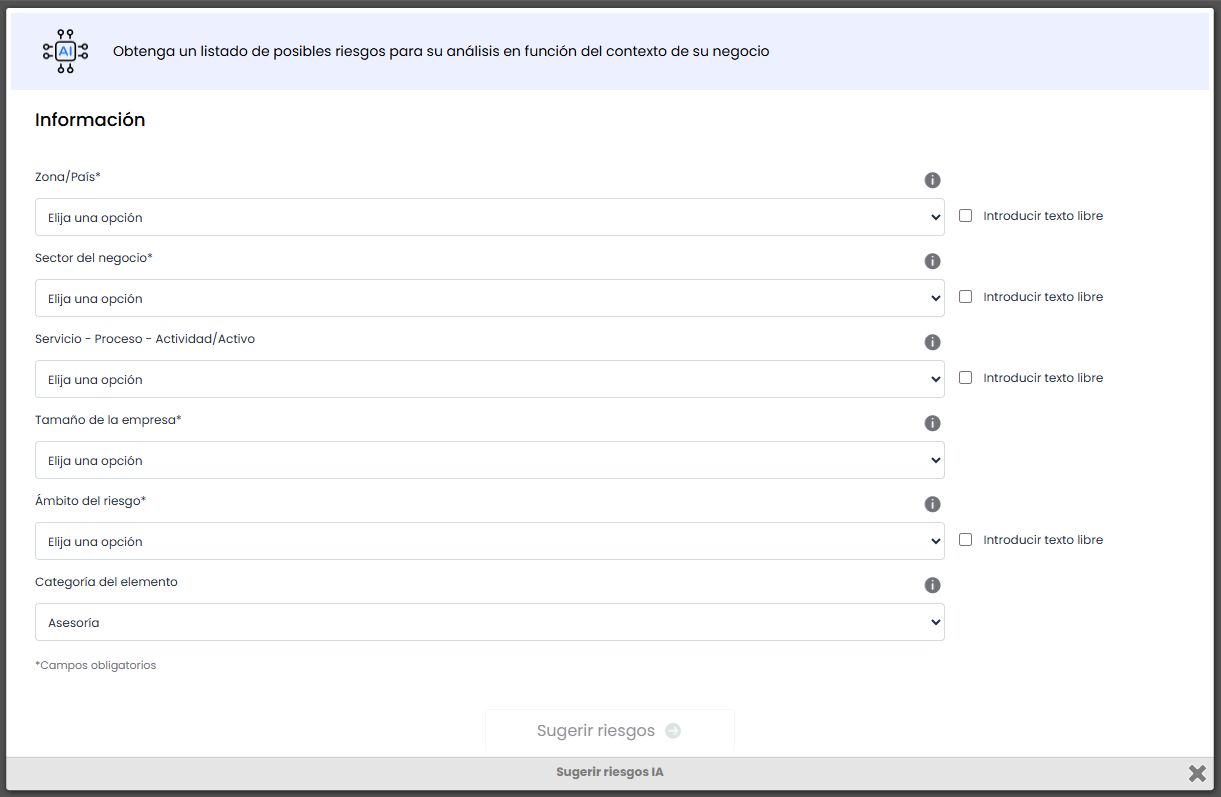The image size is (1221, 797).
Task: Click info icon for Tamaño de la empresa
Action: [932, 423]
